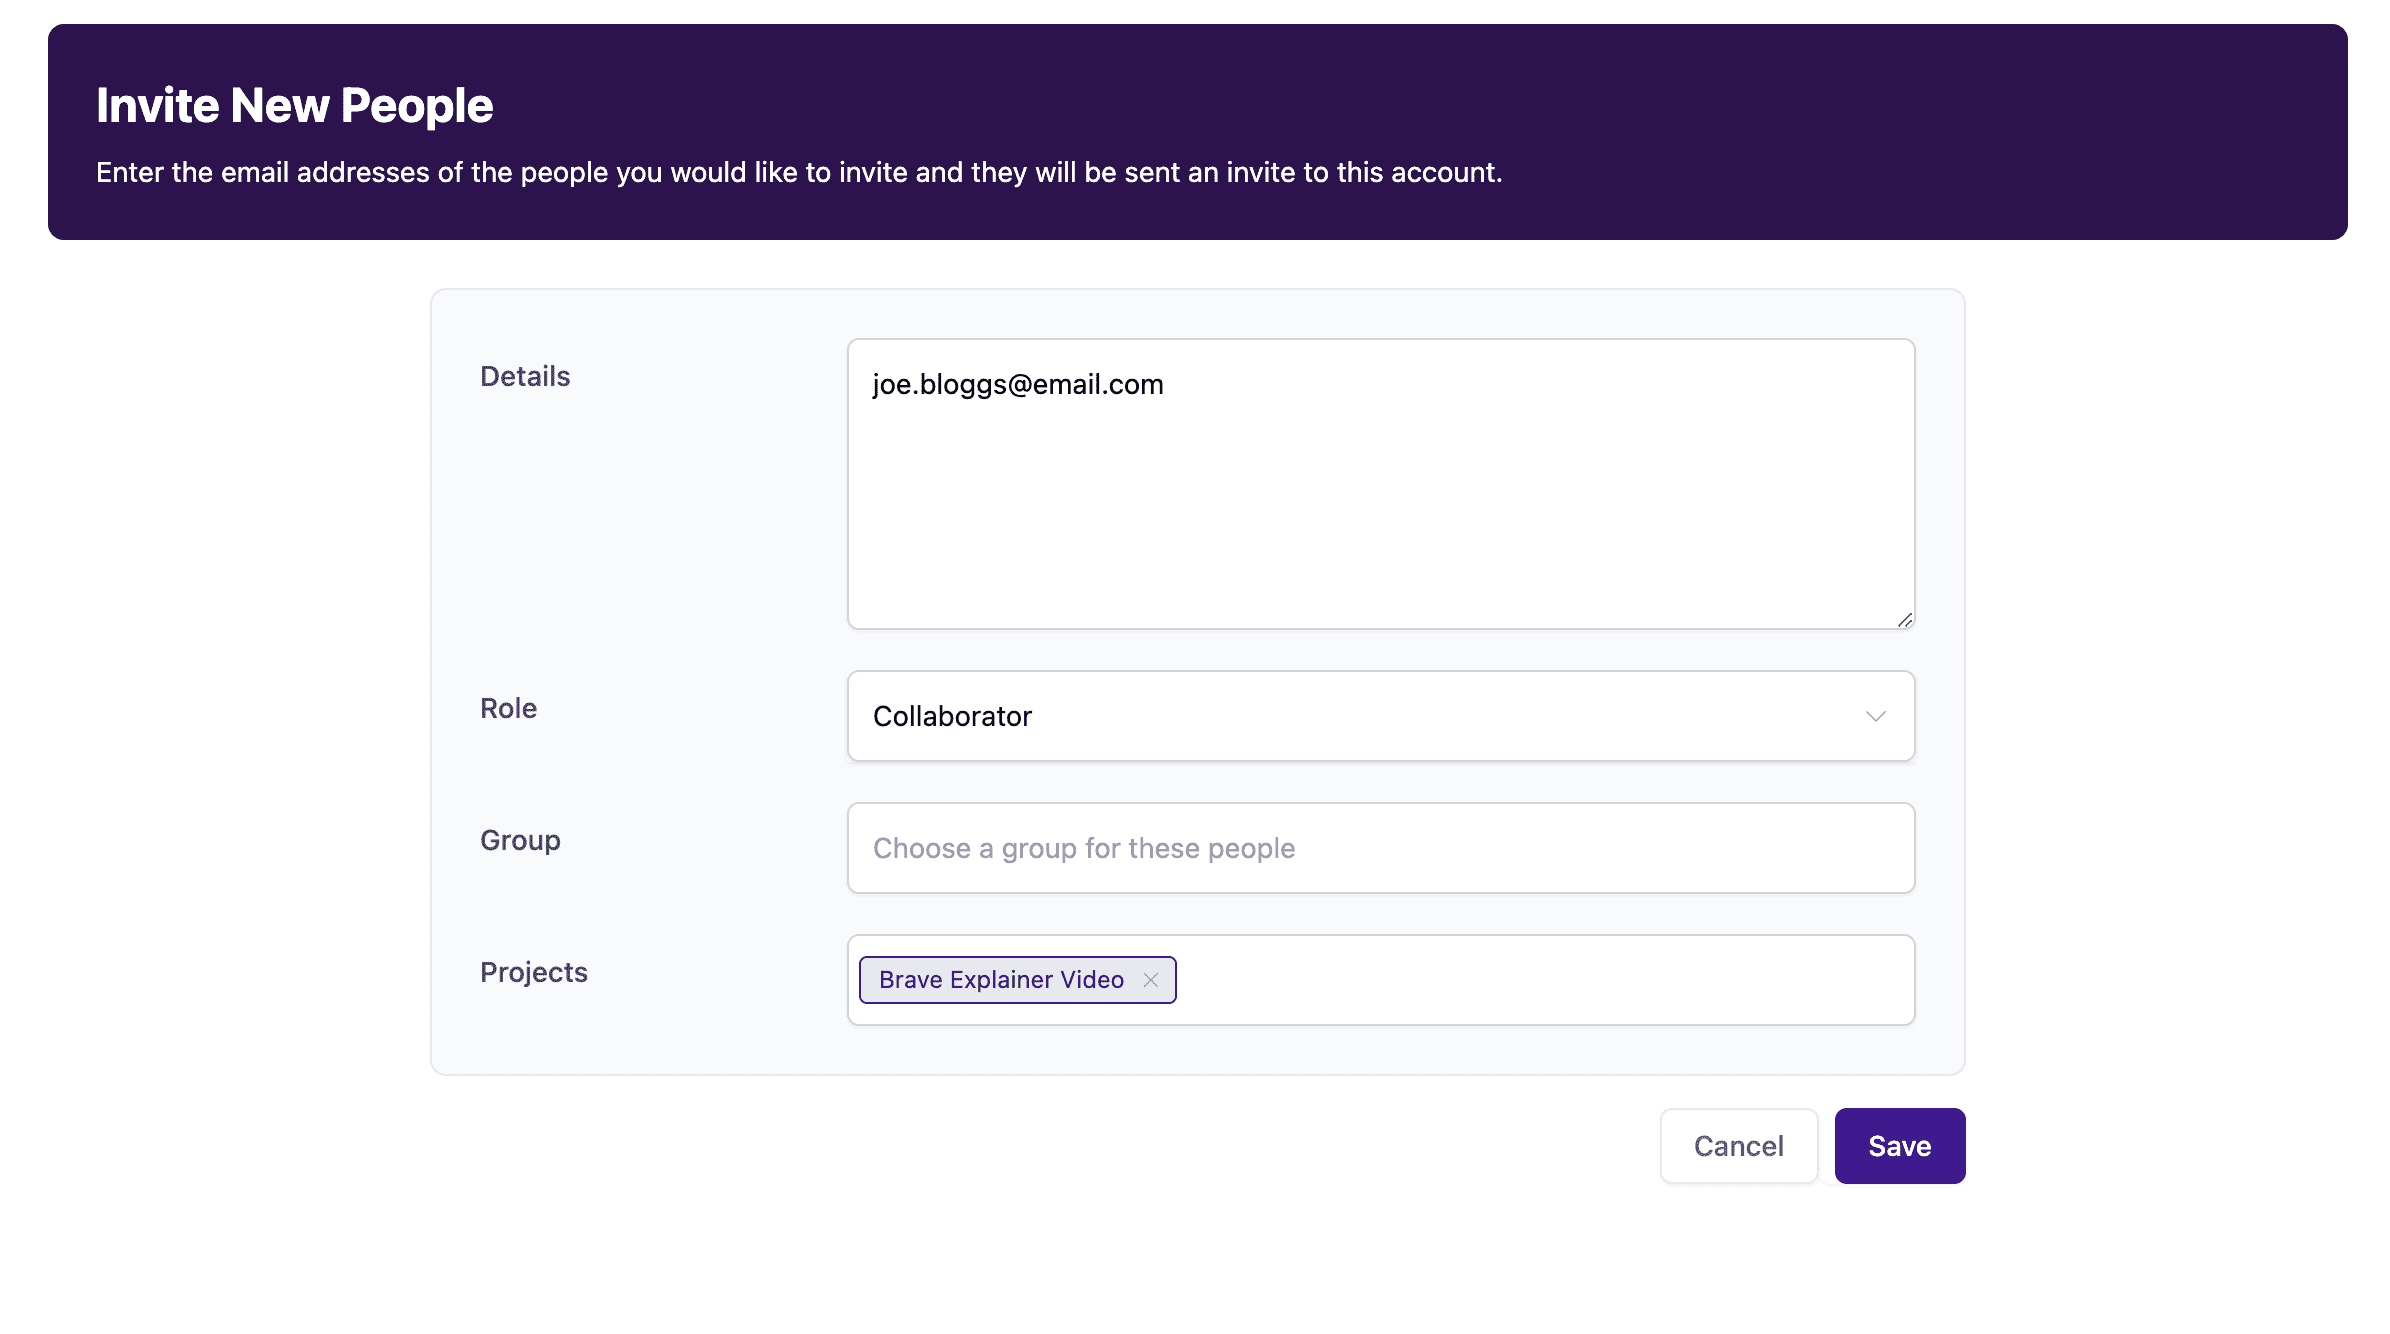Click the Invite New People heading
The height and width of the screenshot is (1334, 2390).
coord(295,106)
